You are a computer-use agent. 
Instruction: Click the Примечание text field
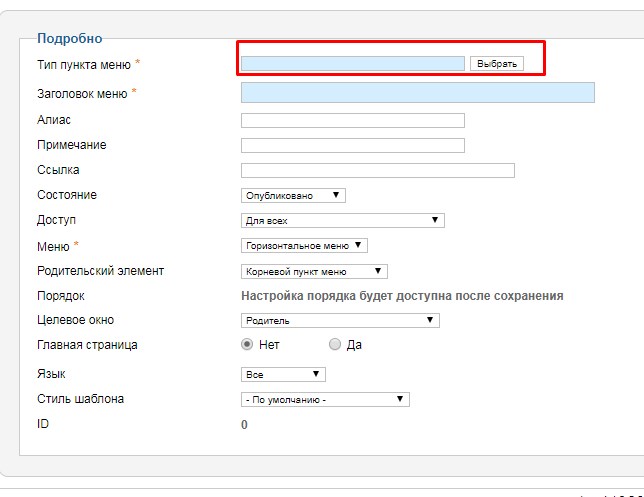(353, 145)
